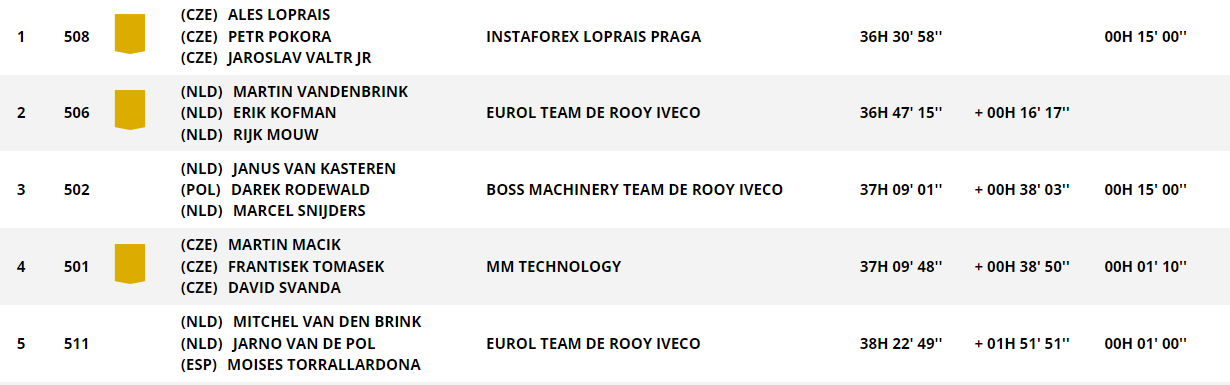
Task: Select co-driver Darek Rodewald
Action: [300, 190]
